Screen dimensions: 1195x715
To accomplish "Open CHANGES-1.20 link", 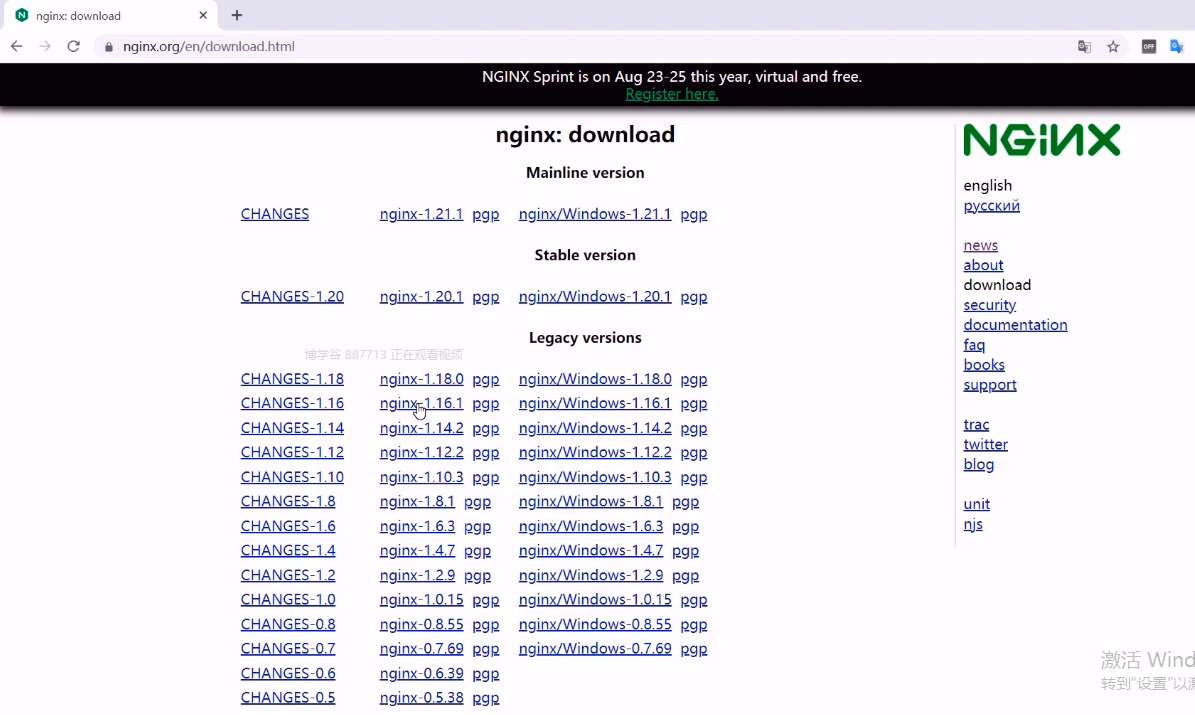I will point(292,297).
